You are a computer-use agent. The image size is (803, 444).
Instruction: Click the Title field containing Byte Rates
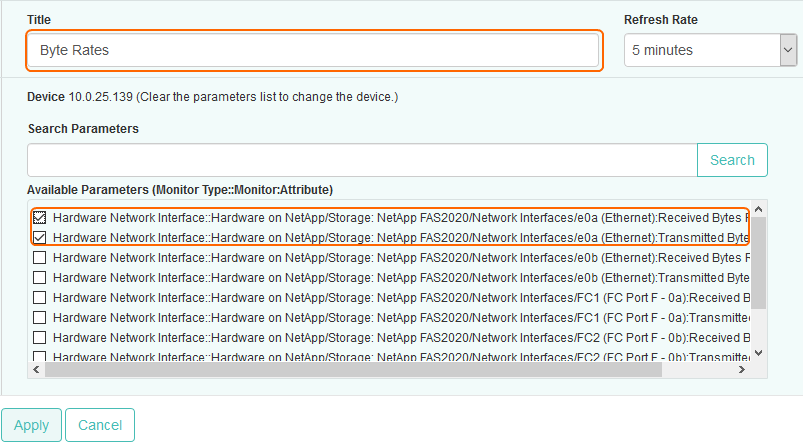pos(313,50)
